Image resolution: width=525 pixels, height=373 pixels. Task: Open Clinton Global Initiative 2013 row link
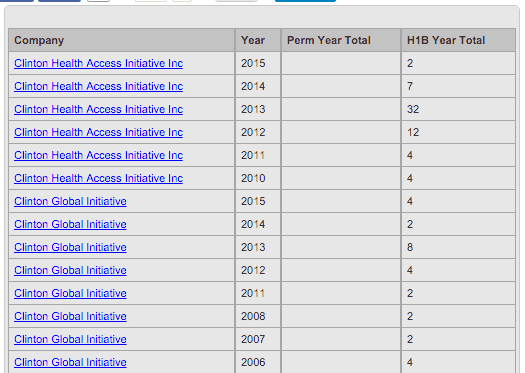[x=70, y=247]
